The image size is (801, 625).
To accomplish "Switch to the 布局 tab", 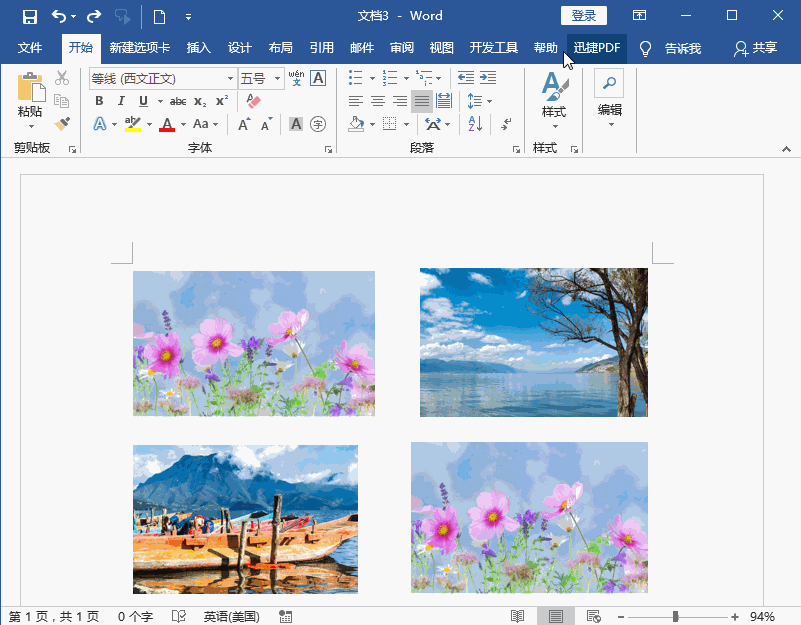I will tap(280, 48).
